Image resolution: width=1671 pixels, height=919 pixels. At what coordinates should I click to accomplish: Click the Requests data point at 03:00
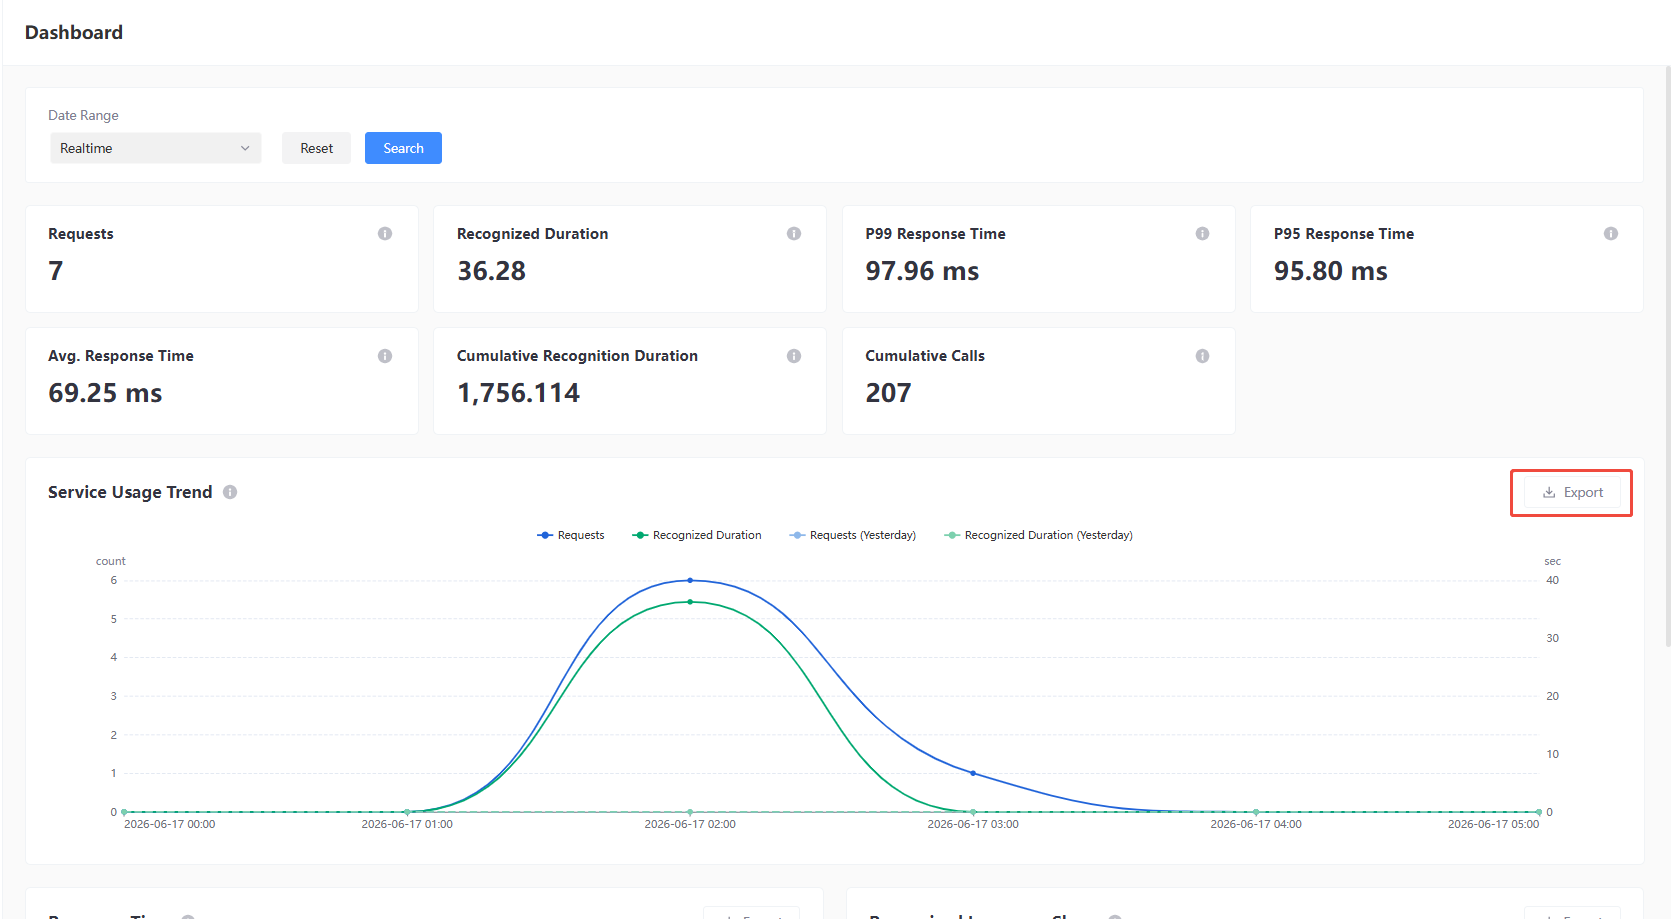973,773
